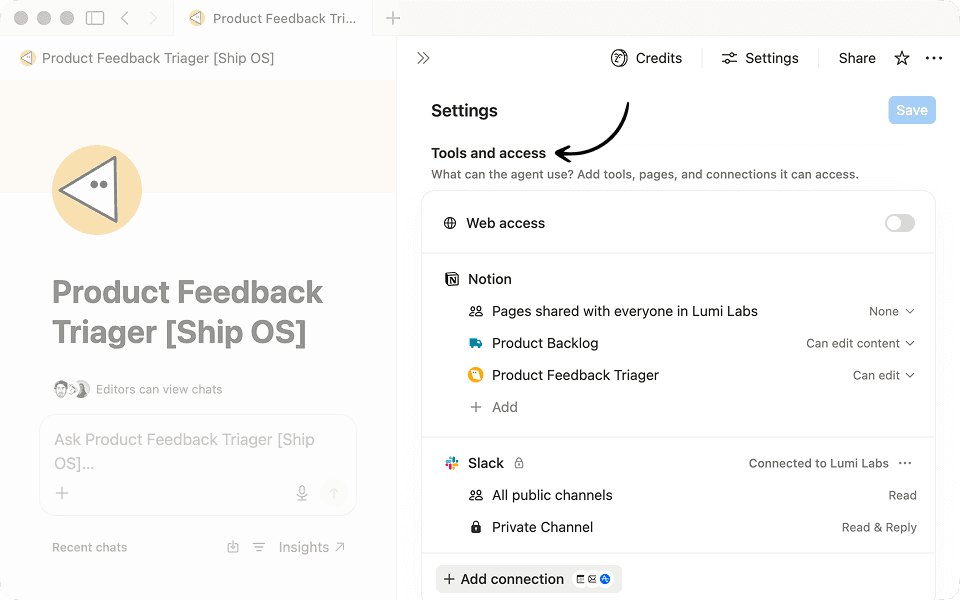Viewport: 960px width, 600px height.
Task: Open the Credits menu item
Action: click(x=646, y=58)
